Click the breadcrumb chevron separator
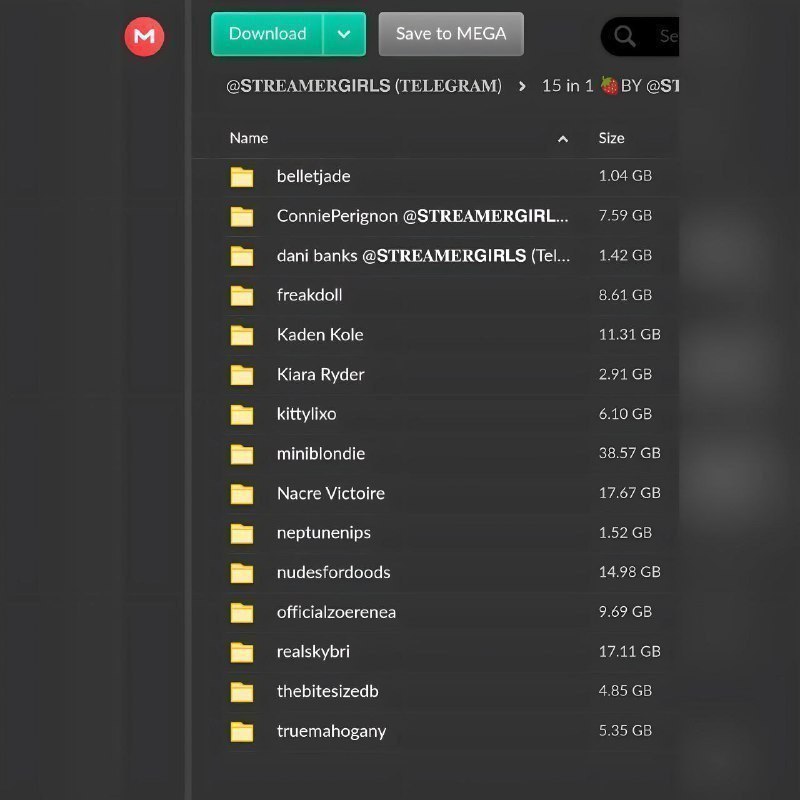This screenshot has width=800, height=800. tap(522, 86)
